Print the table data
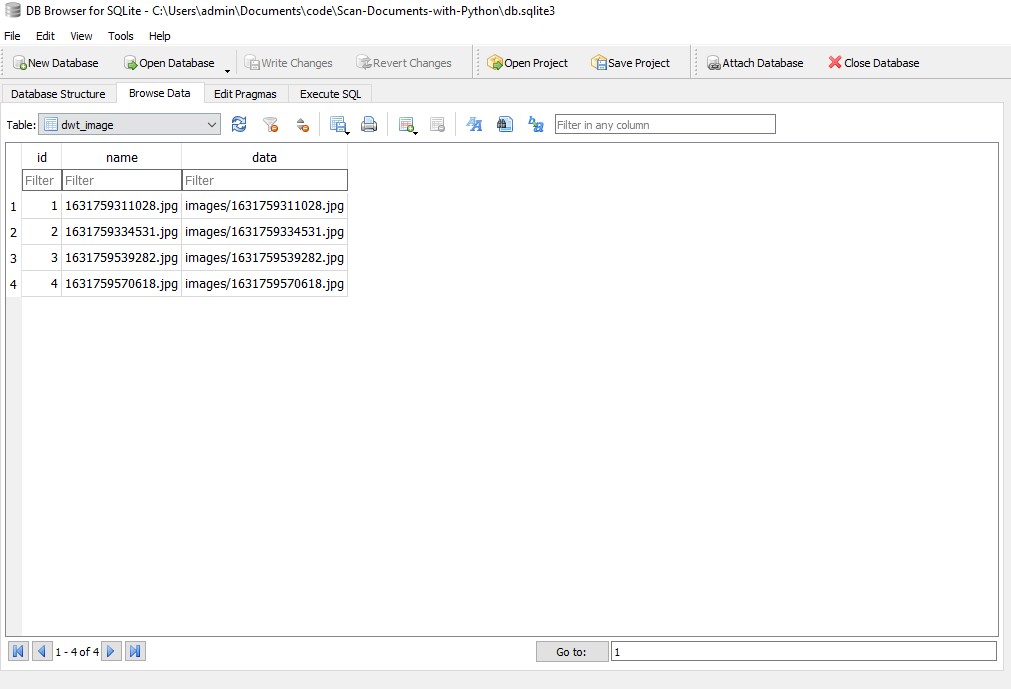The width and height of the screenshot is (1011, 689). (x=369, y=125)
